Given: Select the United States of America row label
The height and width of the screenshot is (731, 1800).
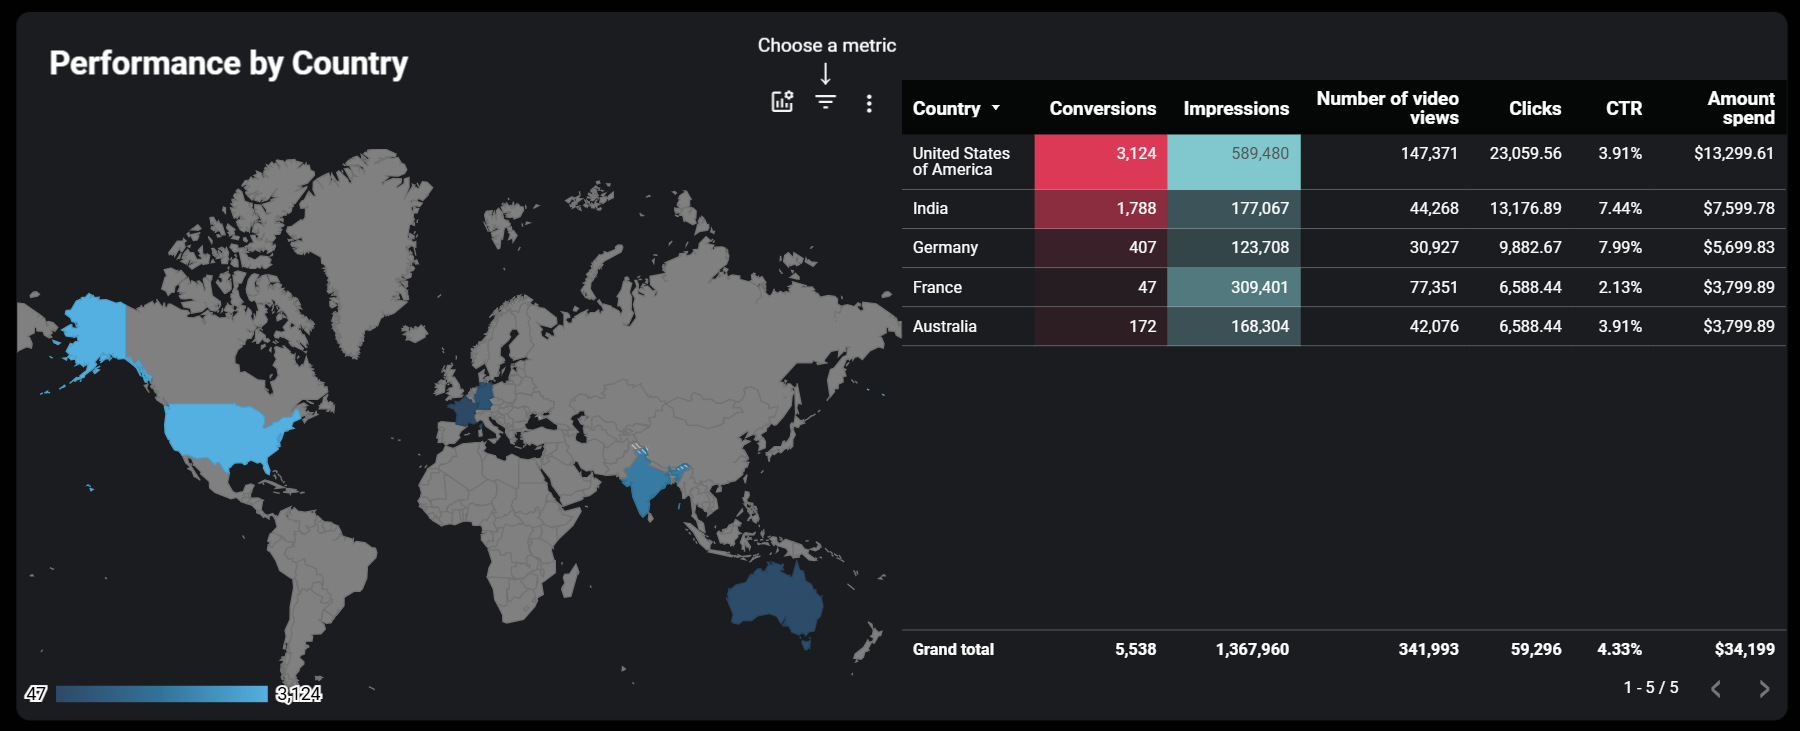Looking at the screenshot, I should [961, 161].
